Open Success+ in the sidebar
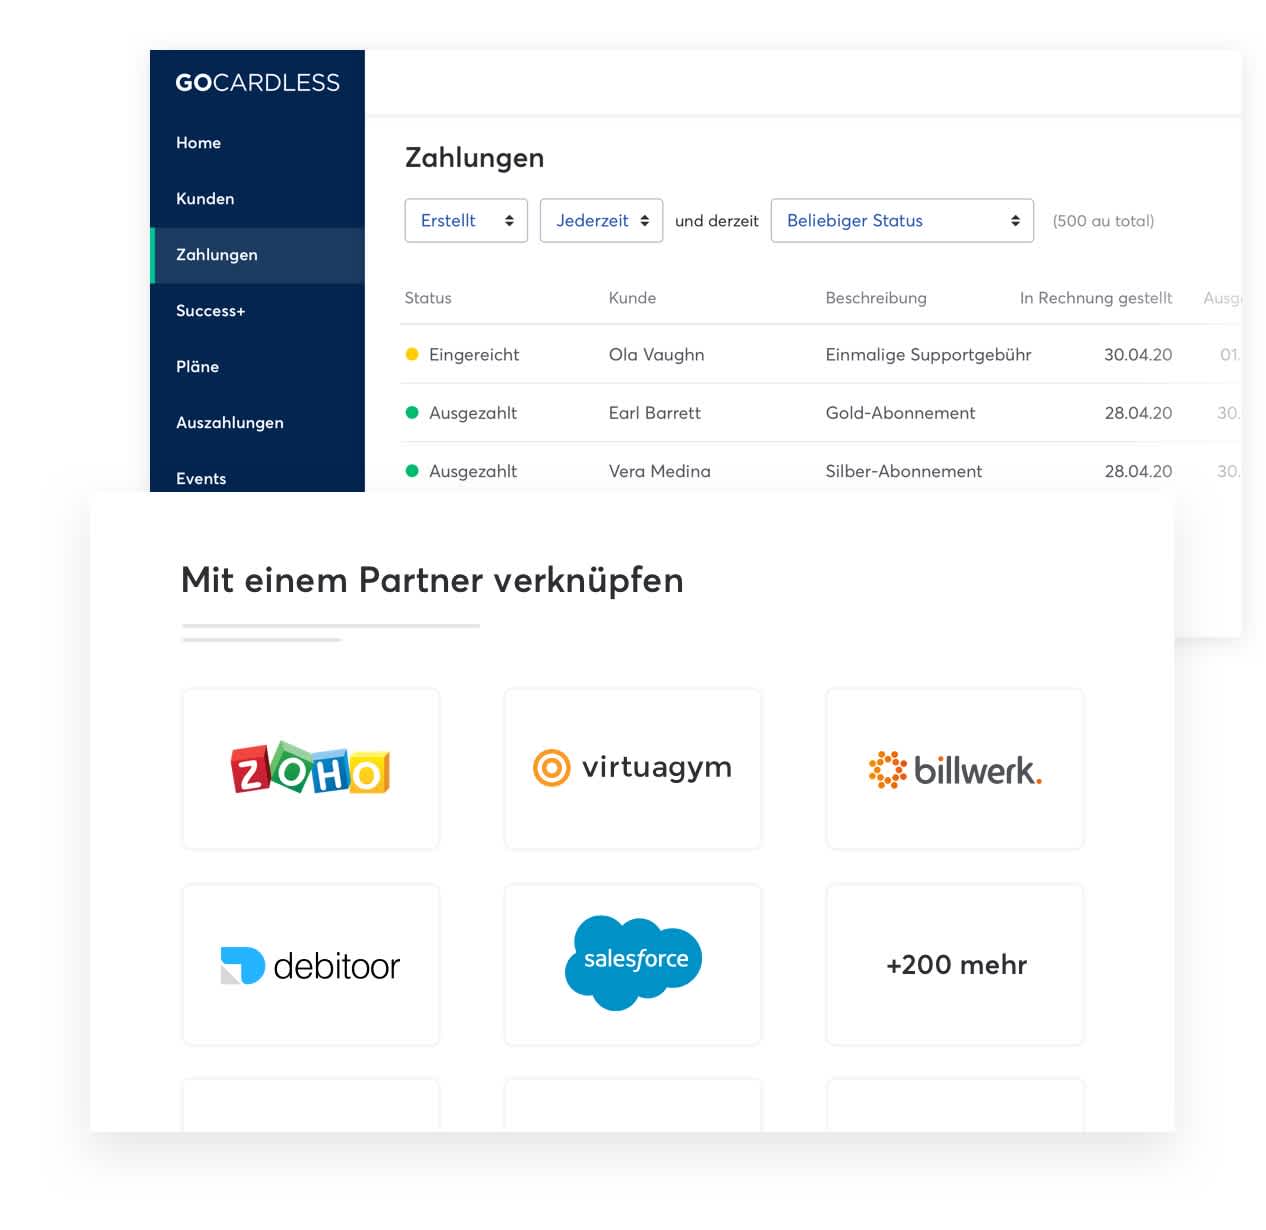 coord(210,311)
